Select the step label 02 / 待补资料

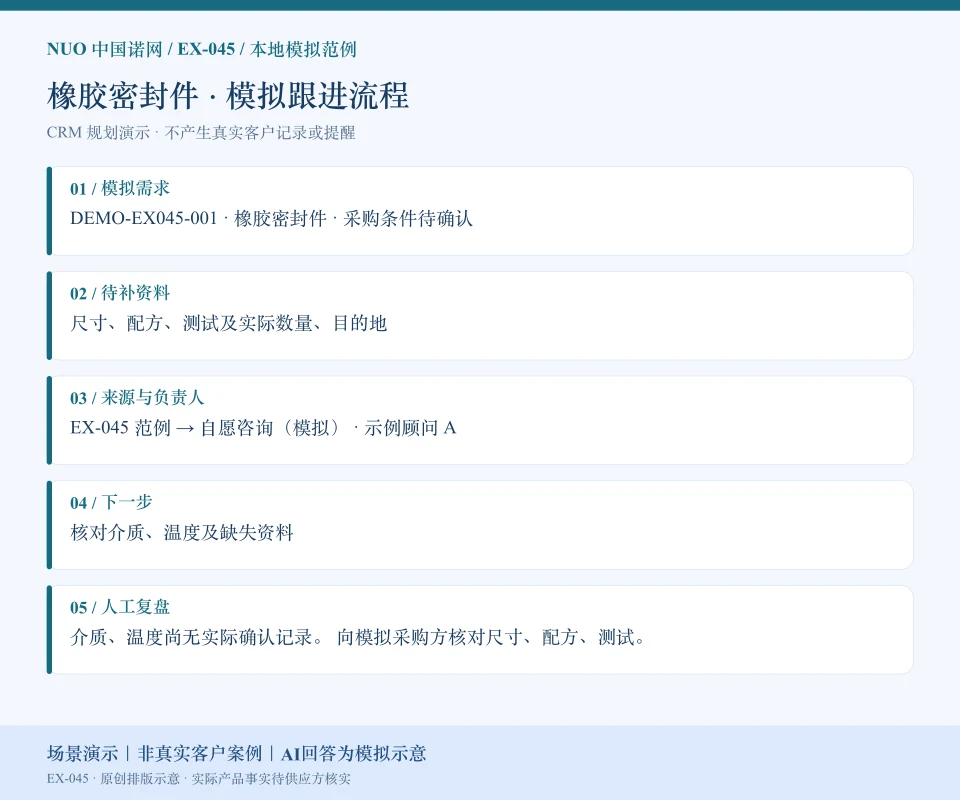[x=119, y=293]
